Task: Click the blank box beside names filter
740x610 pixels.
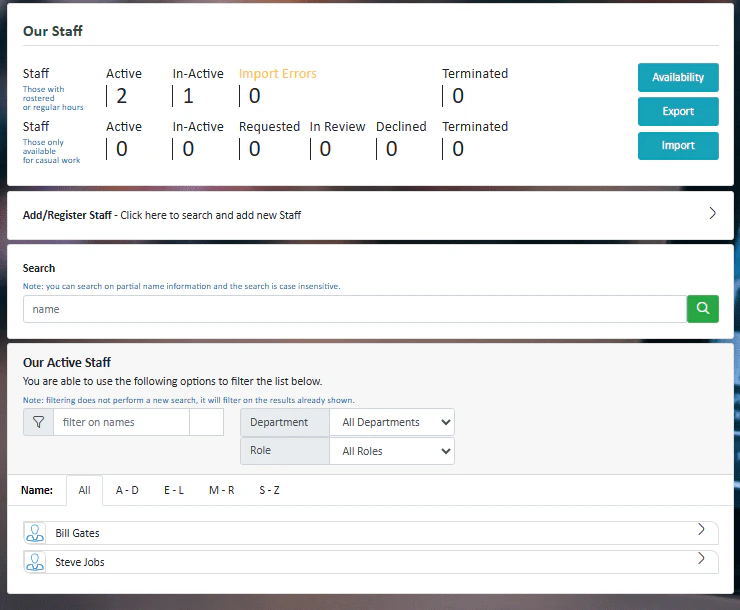Action: [206, 422]
